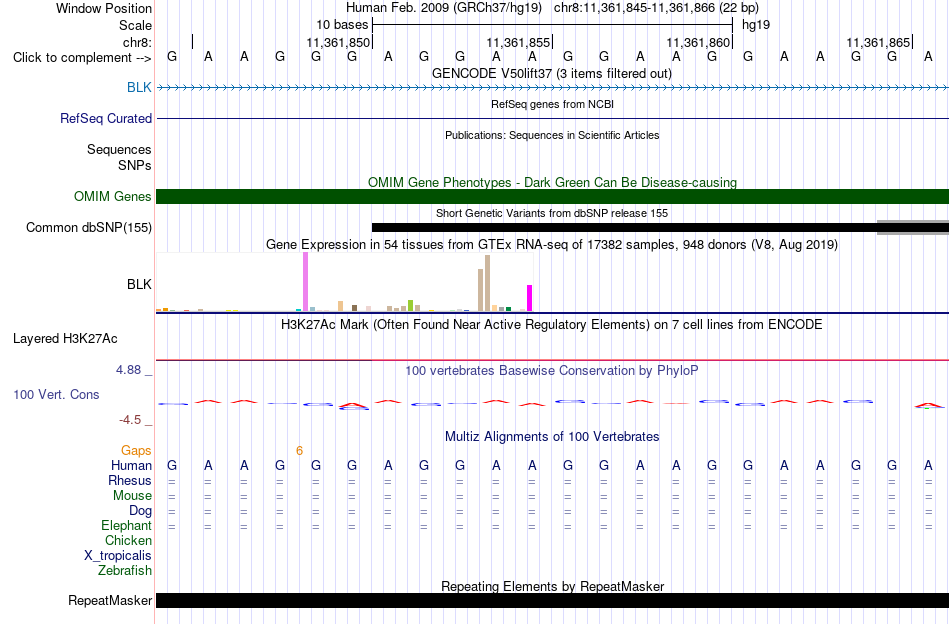This screenshot has width=950, height=624.
Task: Click the yellow-green GTEx expression bar
Action: point(410,305)
